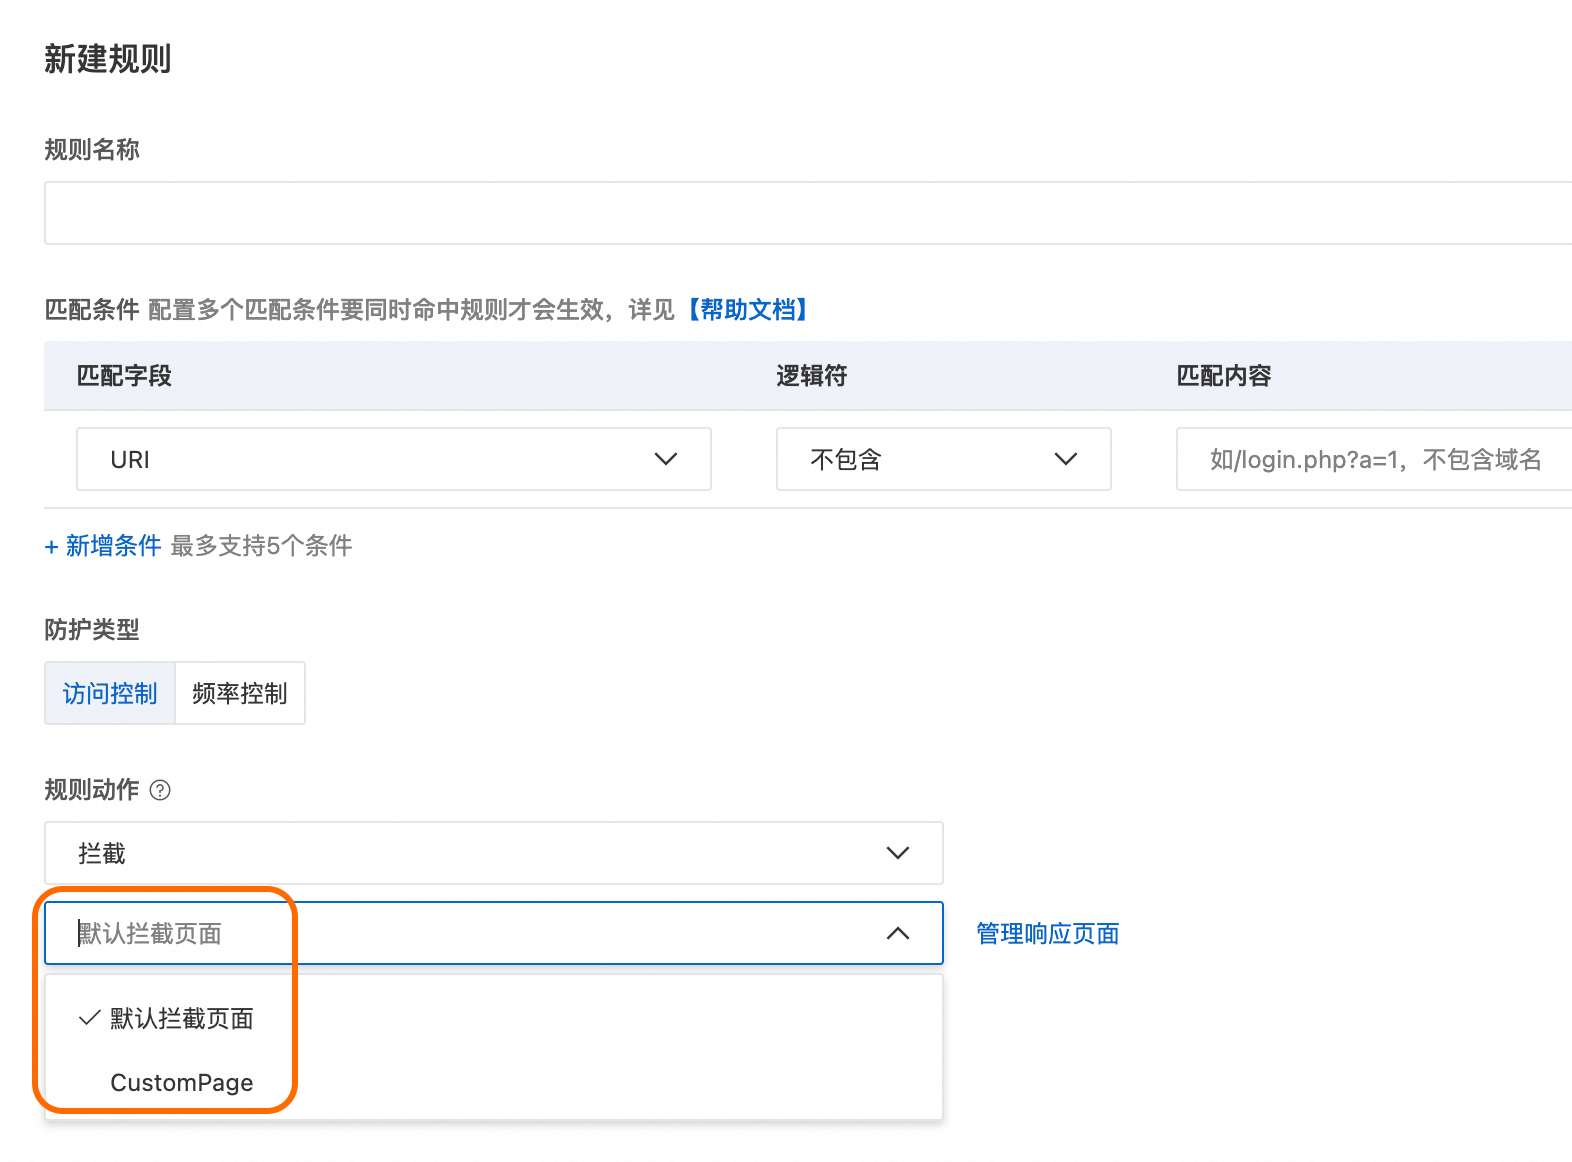Click the 最多支持5个条件 hint text
Viewport: 1572px width, 1162px height.
tap(262, 546)
